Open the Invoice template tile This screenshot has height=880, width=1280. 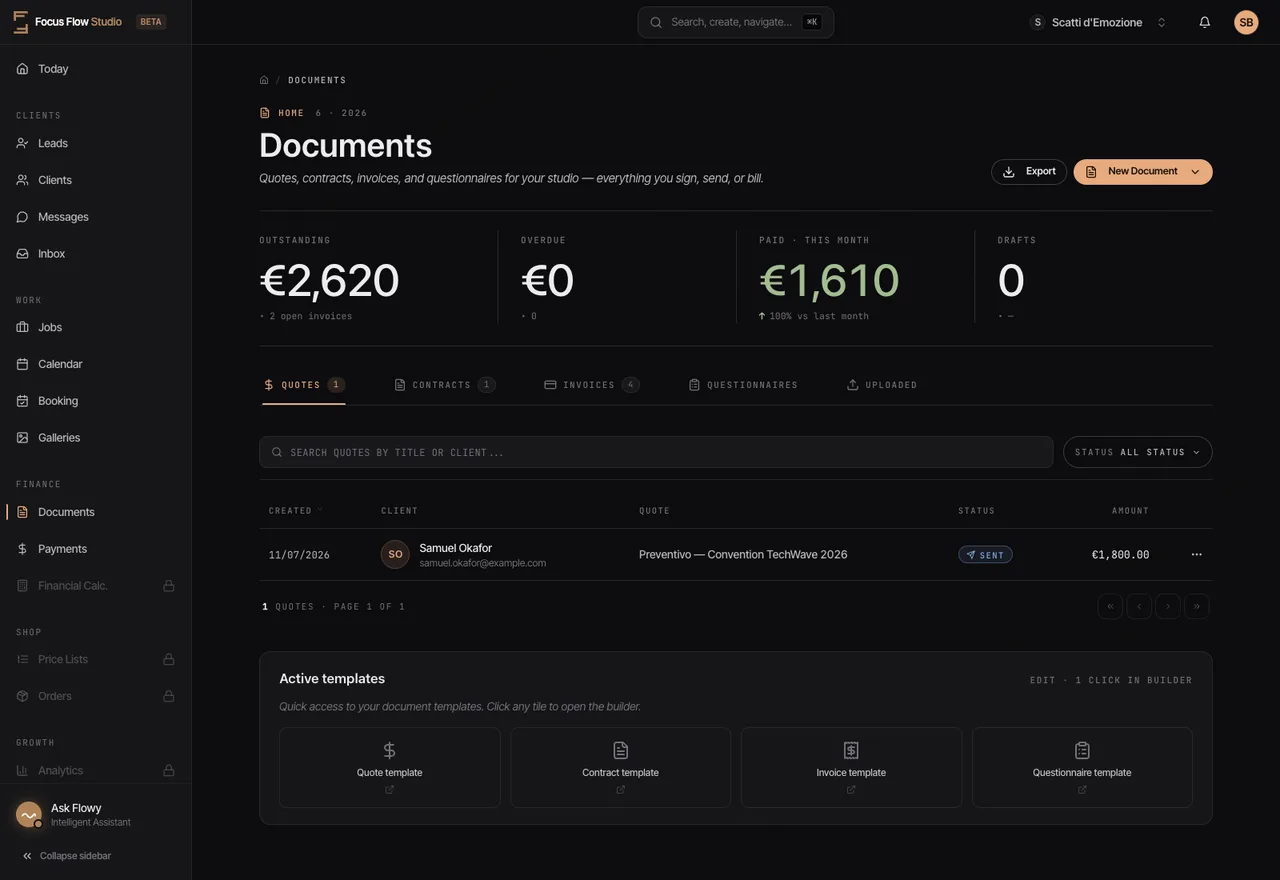pyautogui.click(x=851, y=767)
